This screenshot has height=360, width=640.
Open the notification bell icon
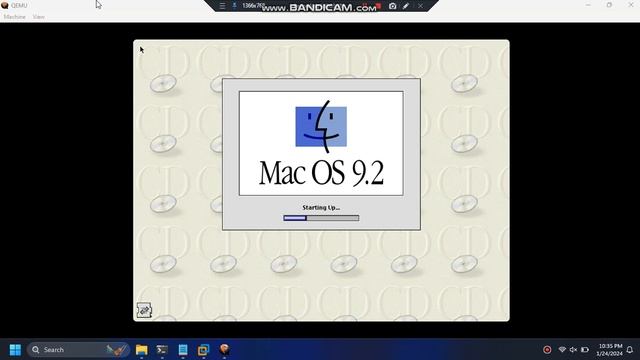(630, 350)
